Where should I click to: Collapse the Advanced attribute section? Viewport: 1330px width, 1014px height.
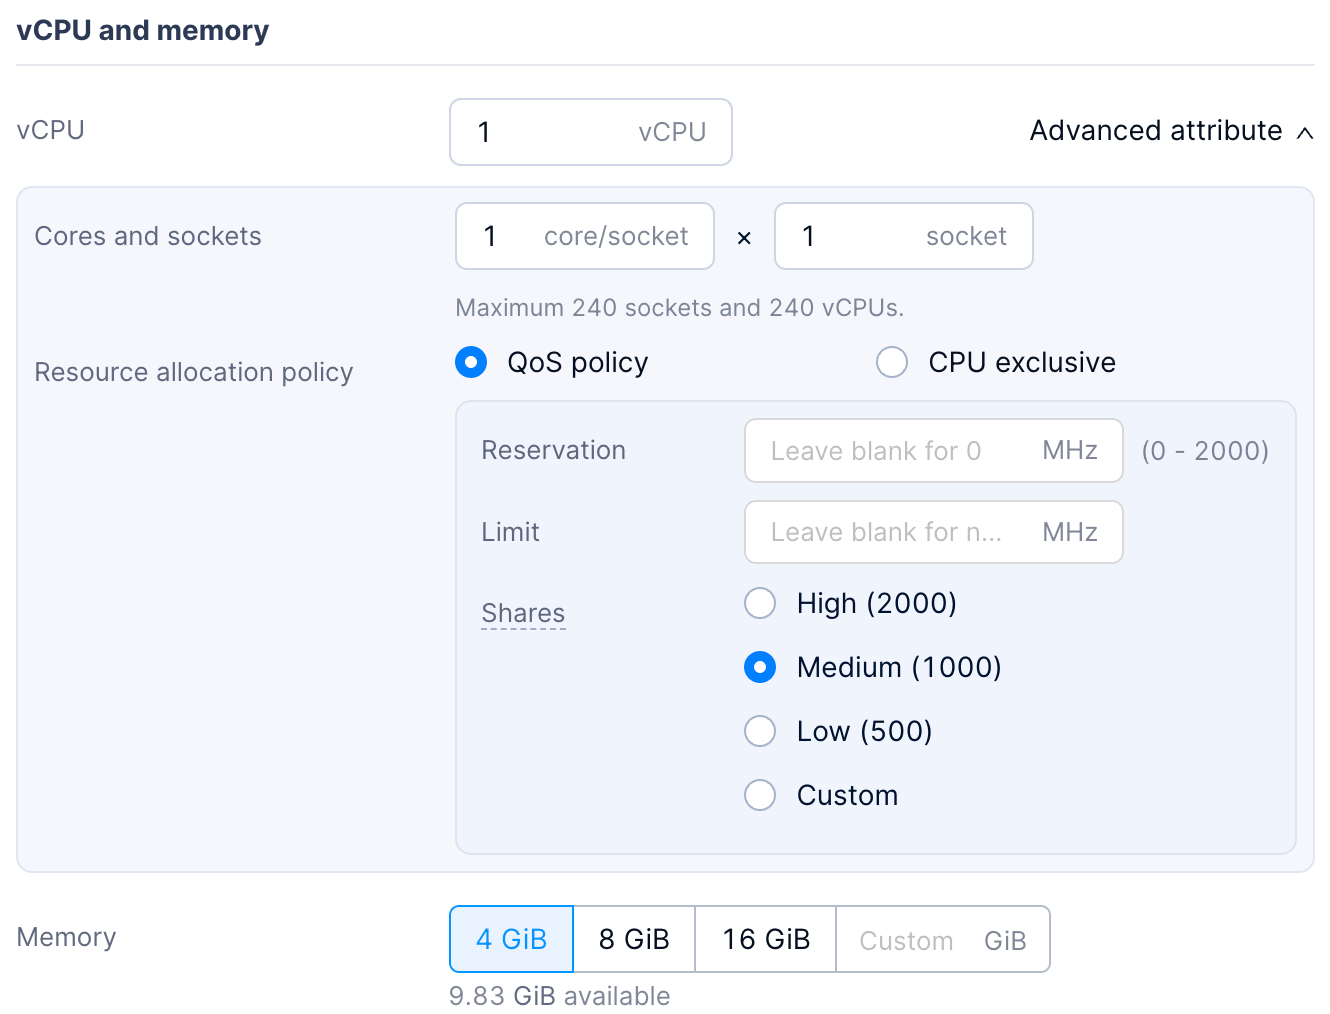point(1156,131)
